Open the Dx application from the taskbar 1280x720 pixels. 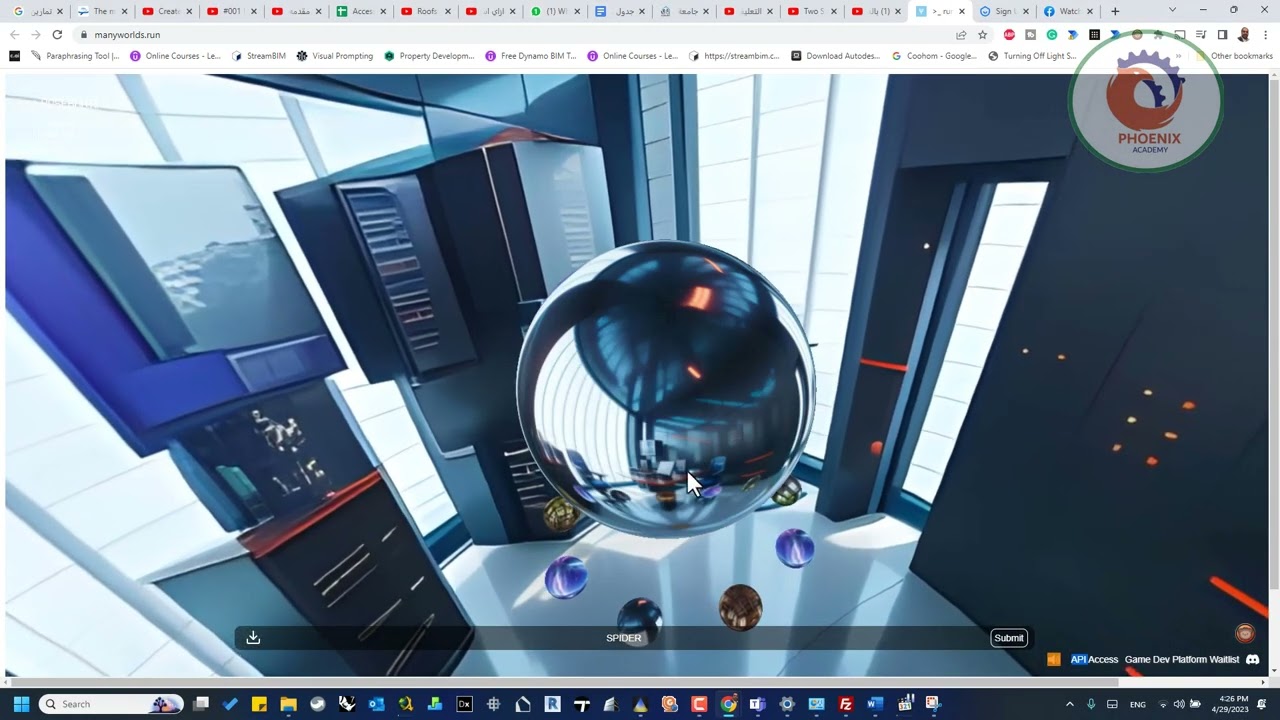[x=464, y=704]
